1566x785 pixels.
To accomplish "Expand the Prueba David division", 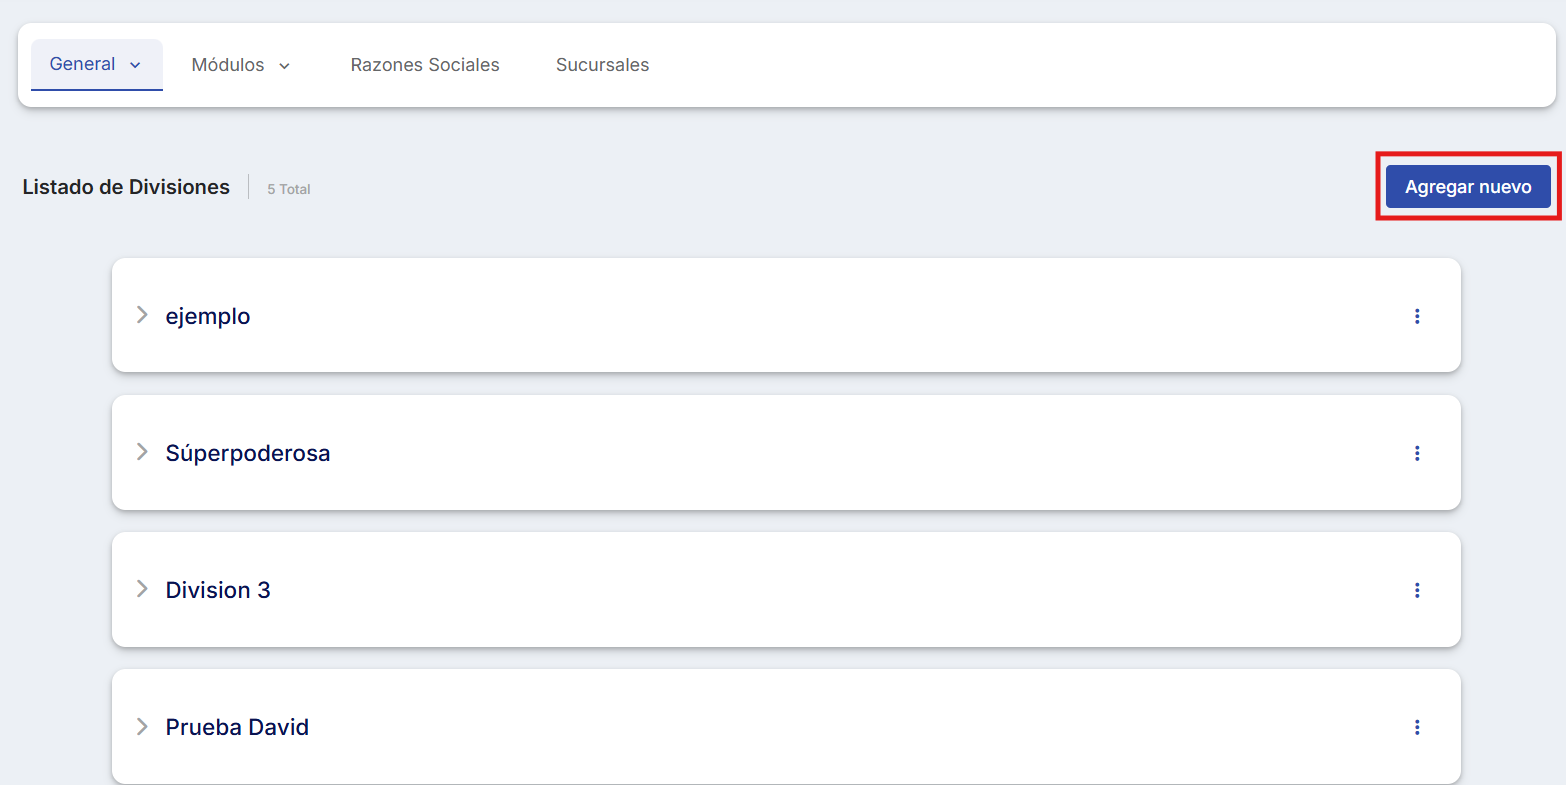I will 142,727.
